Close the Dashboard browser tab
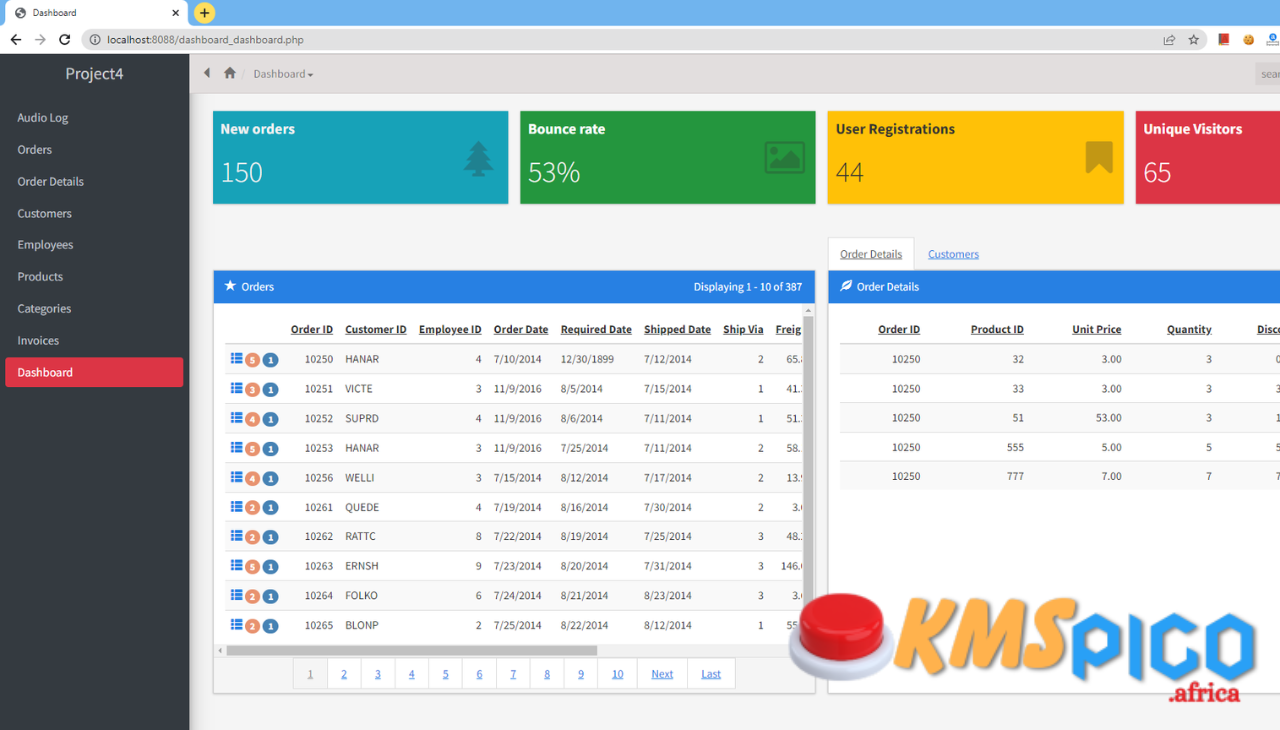This screenshot has height=730, width=1280. pos(176,13)
